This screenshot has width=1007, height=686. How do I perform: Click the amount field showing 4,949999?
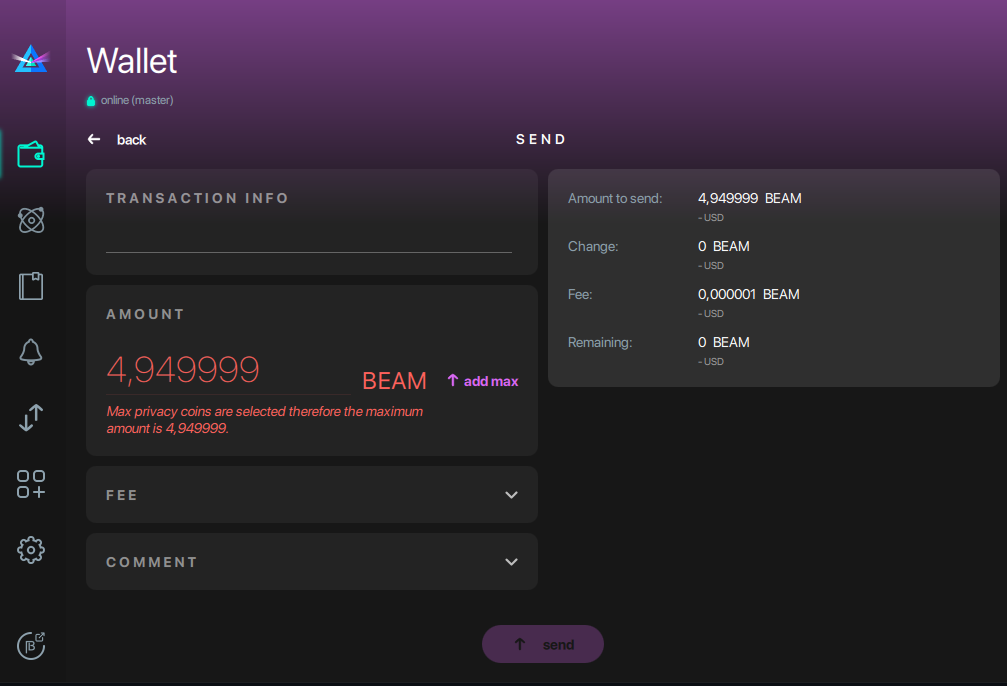click(183, 369)
